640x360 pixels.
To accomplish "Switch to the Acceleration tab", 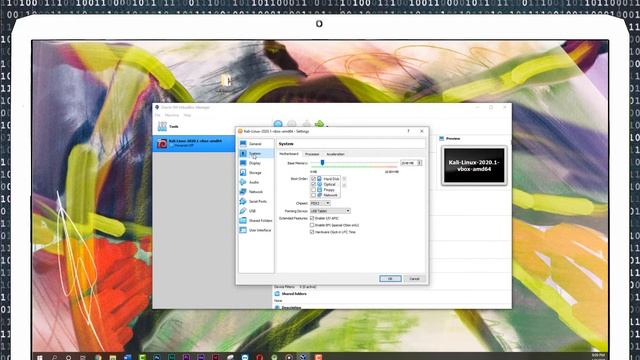I will (x=336, y=154).
